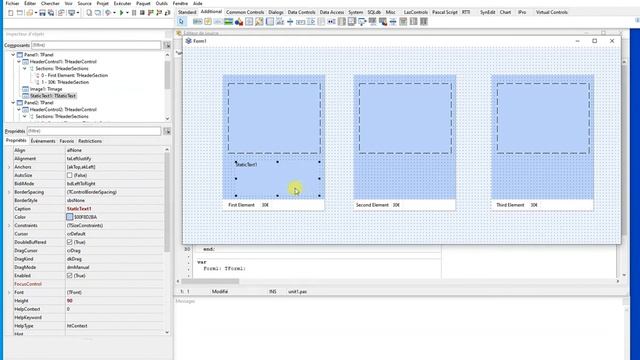Image resolution: width=640 pixels, height=360 pixels.
Task: Click the Composants filter field
Action: [x=96, y=45]
